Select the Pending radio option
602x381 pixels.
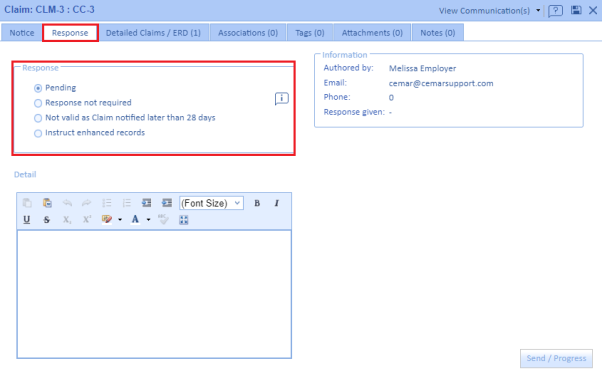pos(38,88)
